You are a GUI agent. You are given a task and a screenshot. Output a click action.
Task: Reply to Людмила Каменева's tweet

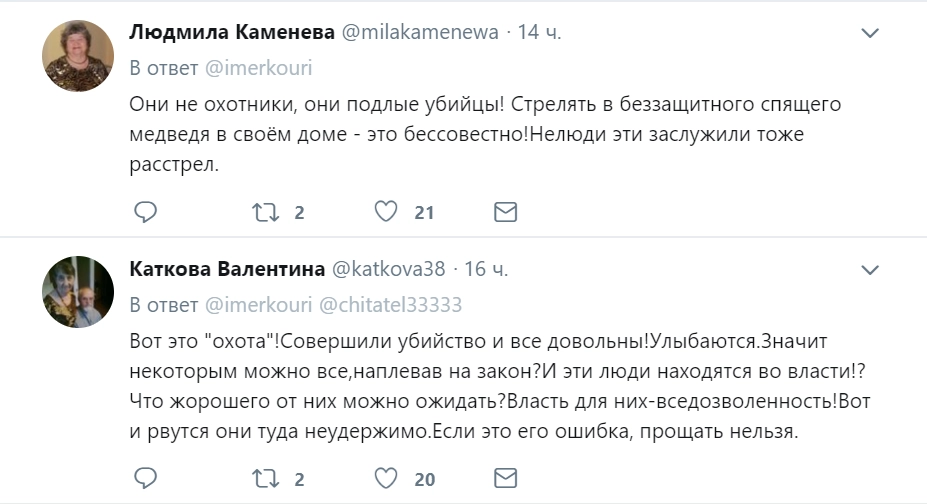tap(146, 212)
